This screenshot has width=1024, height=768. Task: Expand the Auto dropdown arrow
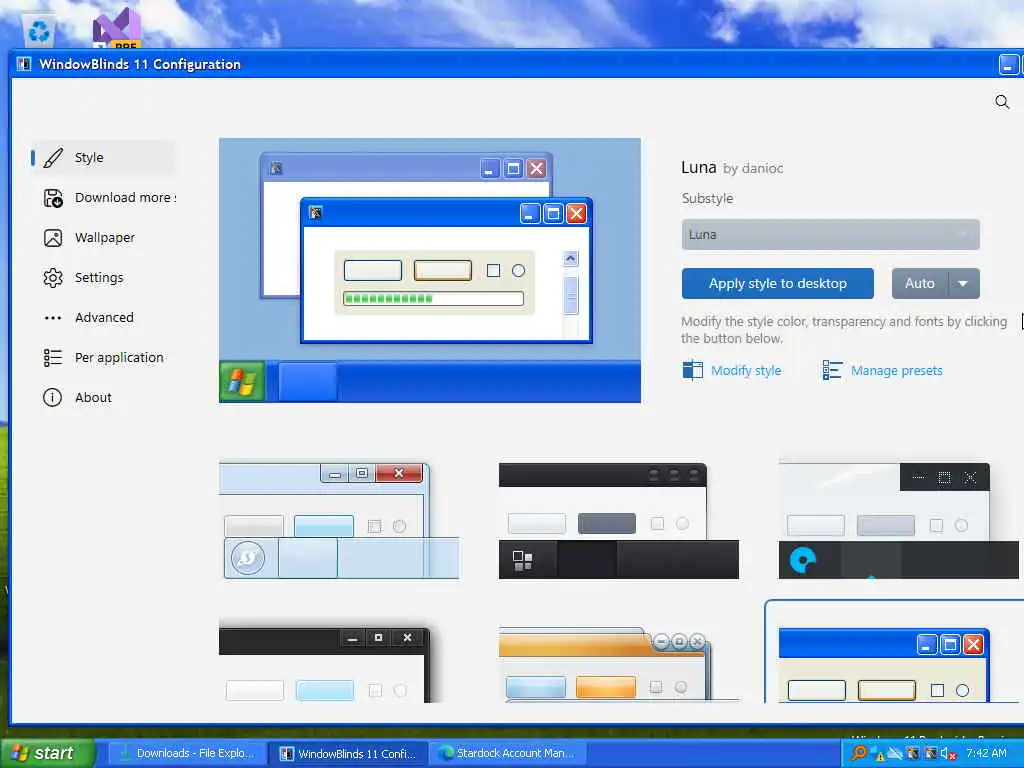[963, 283]
